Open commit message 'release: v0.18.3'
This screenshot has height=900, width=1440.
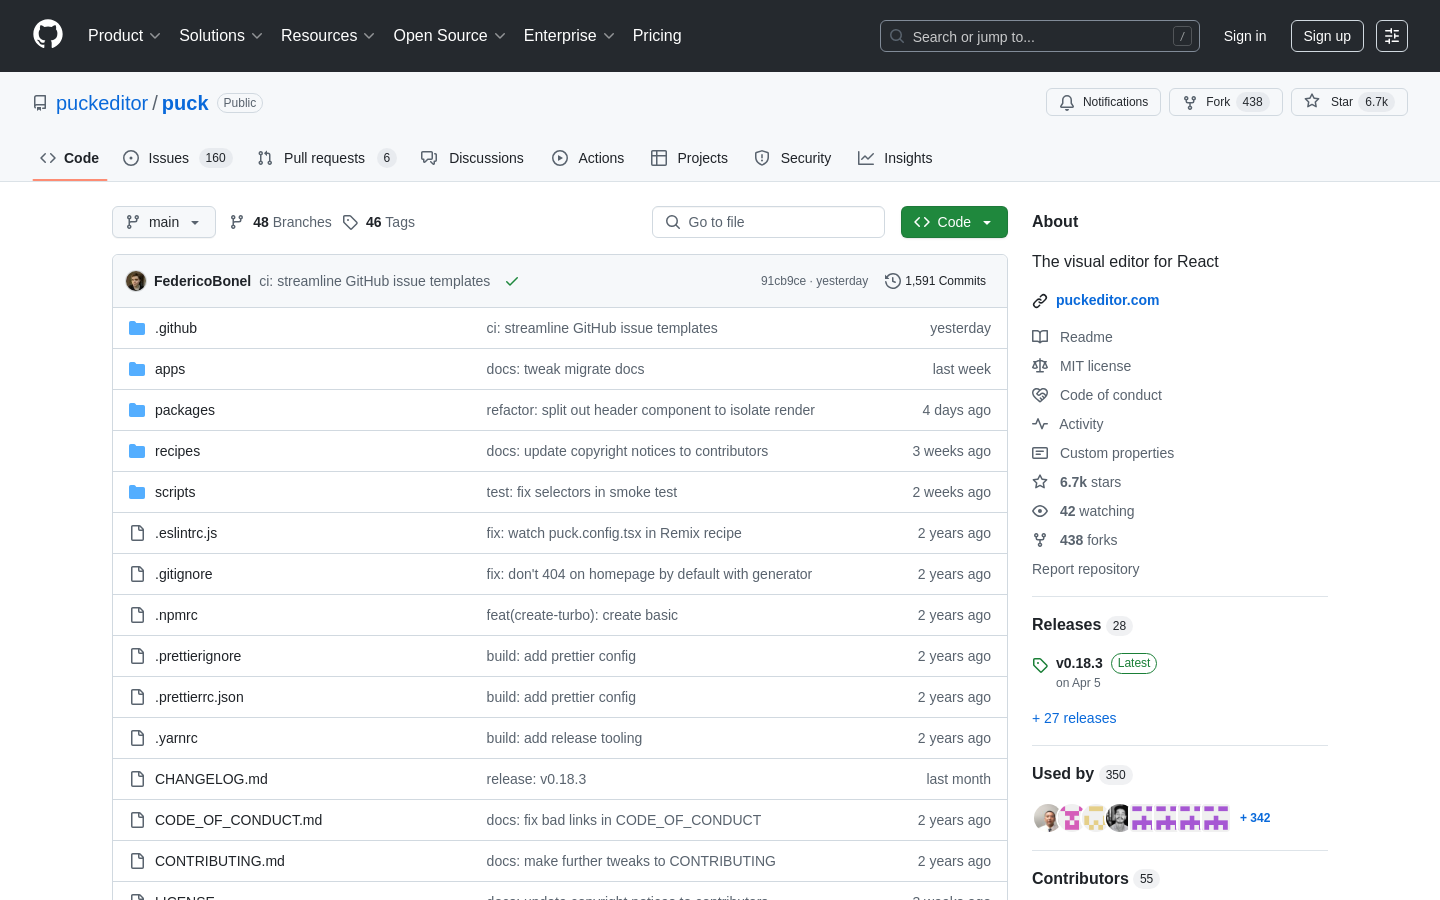[x=536, y=779]
